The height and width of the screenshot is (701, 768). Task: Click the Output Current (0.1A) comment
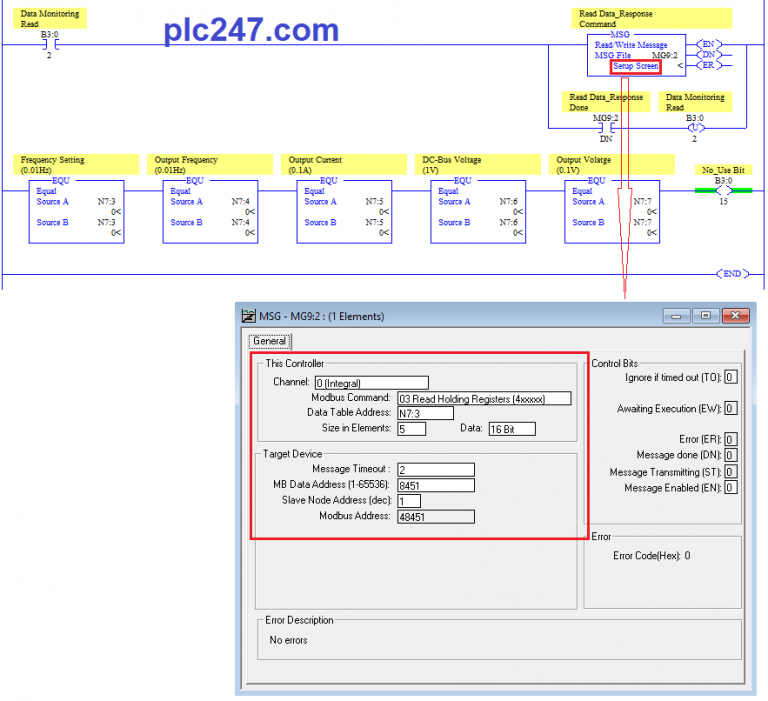tap(344, 165)
